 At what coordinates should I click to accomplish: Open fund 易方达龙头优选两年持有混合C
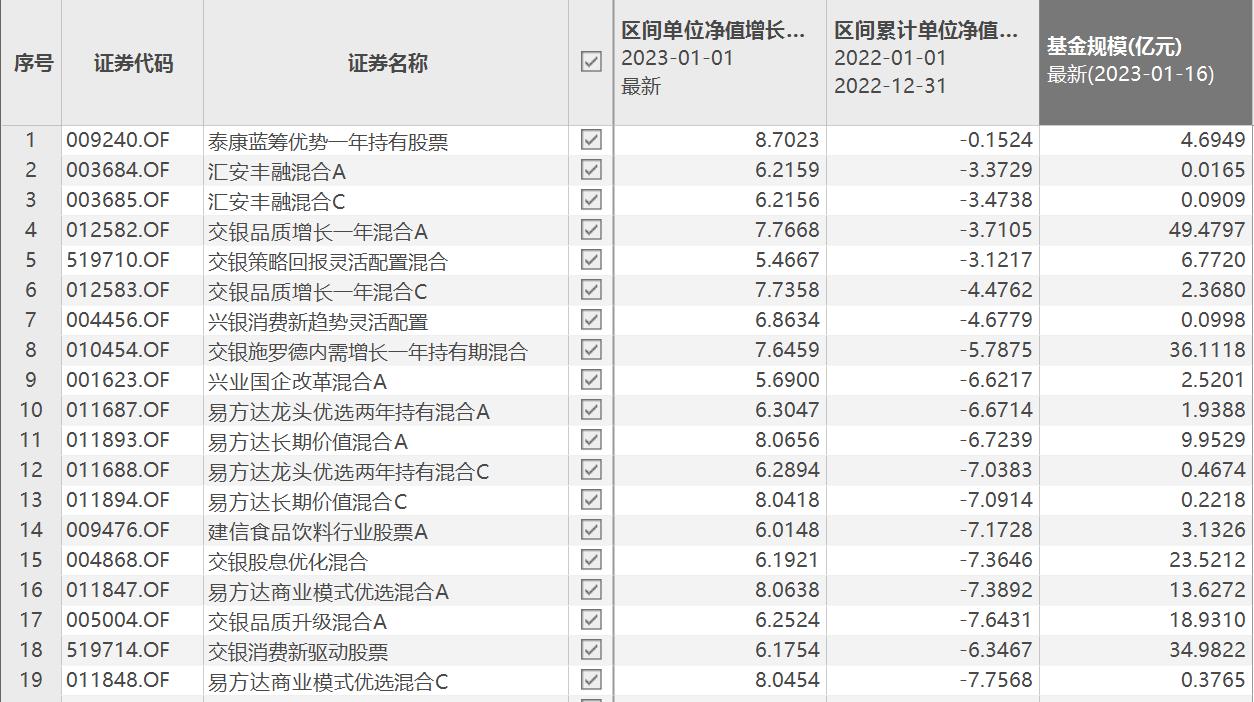click(x=348, y=471)
